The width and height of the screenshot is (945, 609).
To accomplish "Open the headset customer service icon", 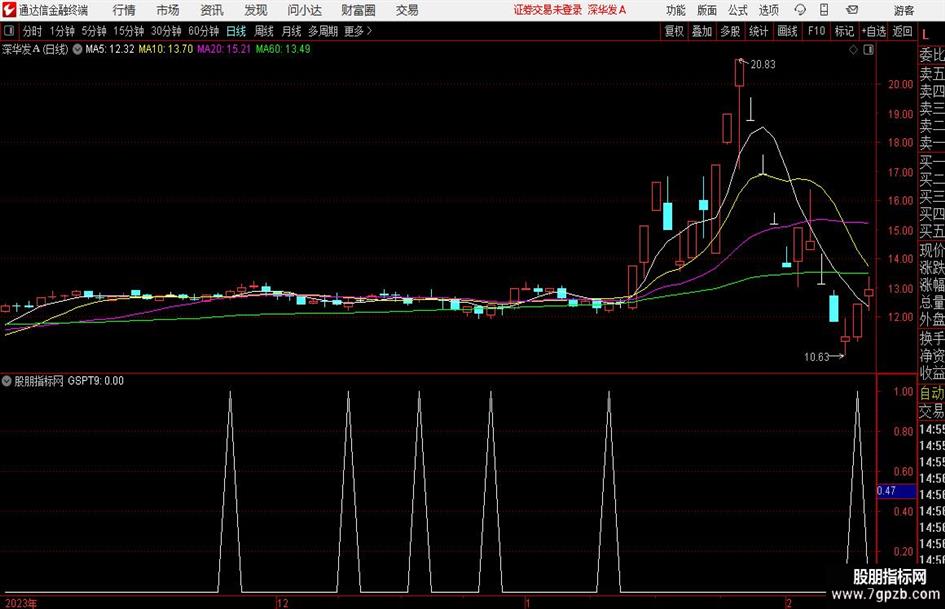I will point(800,10).
